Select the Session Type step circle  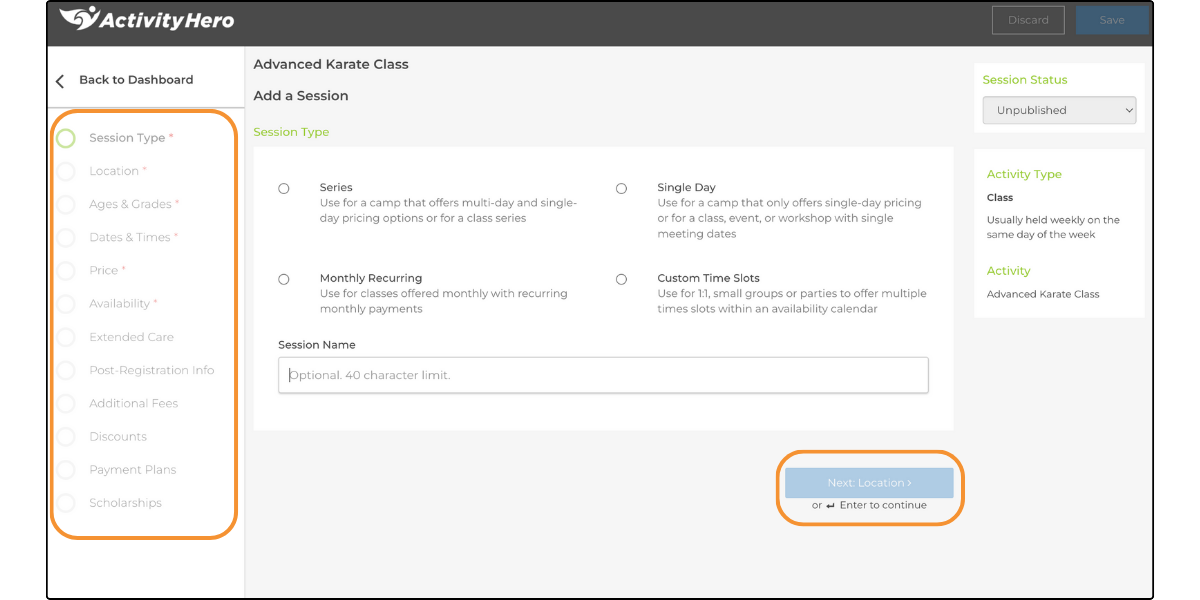[65, 137]
